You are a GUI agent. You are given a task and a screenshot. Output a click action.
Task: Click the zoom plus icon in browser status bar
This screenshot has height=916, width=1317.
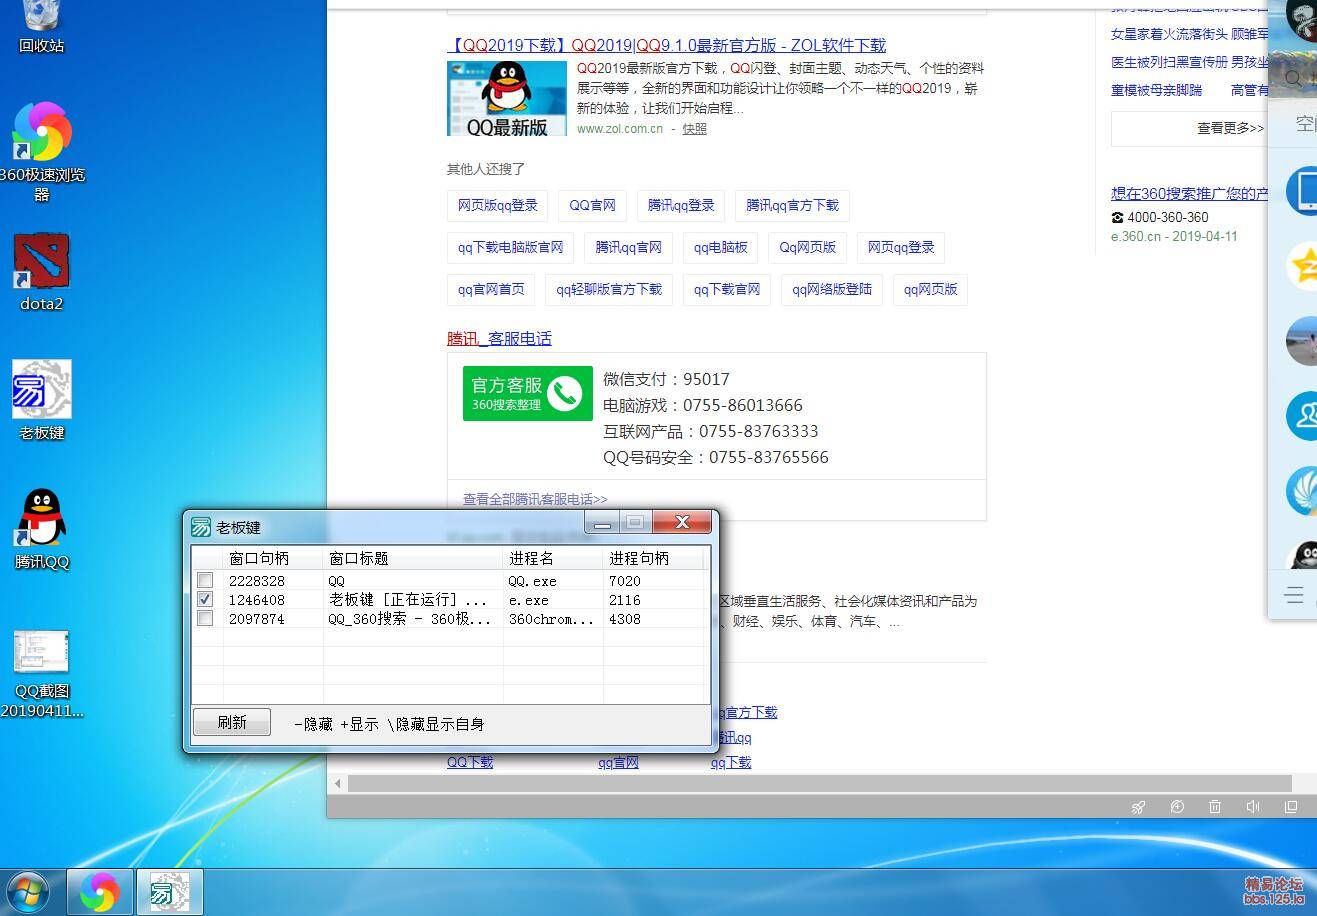tap(1177, 807)
